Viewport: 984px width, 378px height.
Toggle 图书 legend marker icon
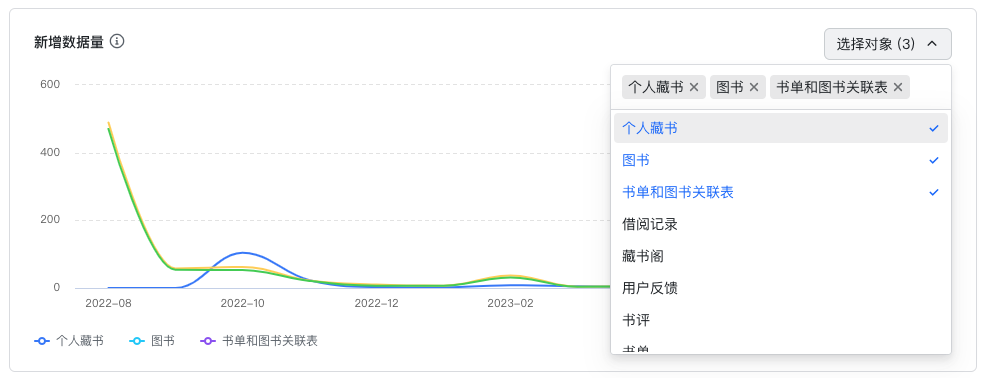click(x=137, y=341)
